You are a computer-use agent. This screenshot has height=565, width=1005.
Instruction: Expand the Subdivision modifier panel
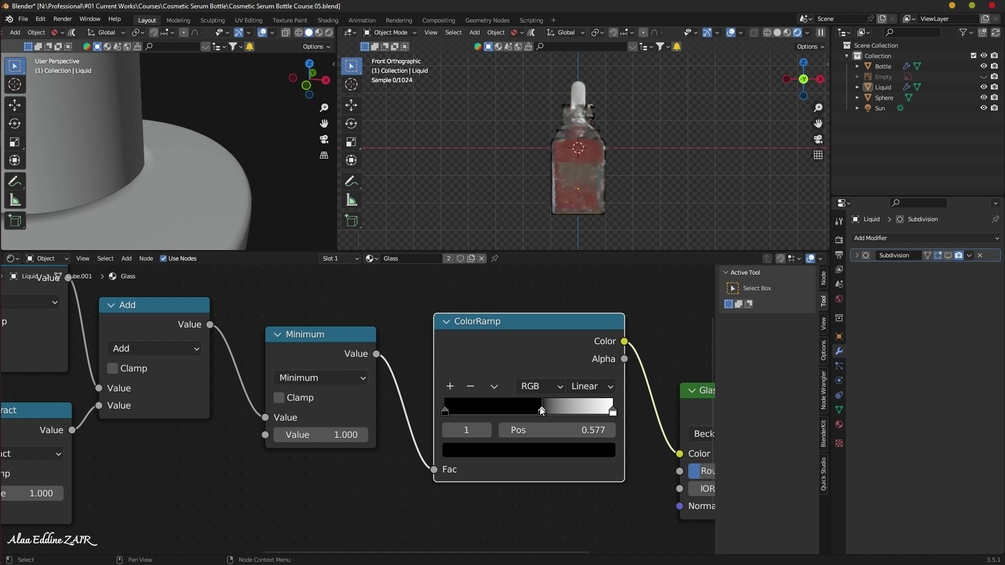coord(857,255)
